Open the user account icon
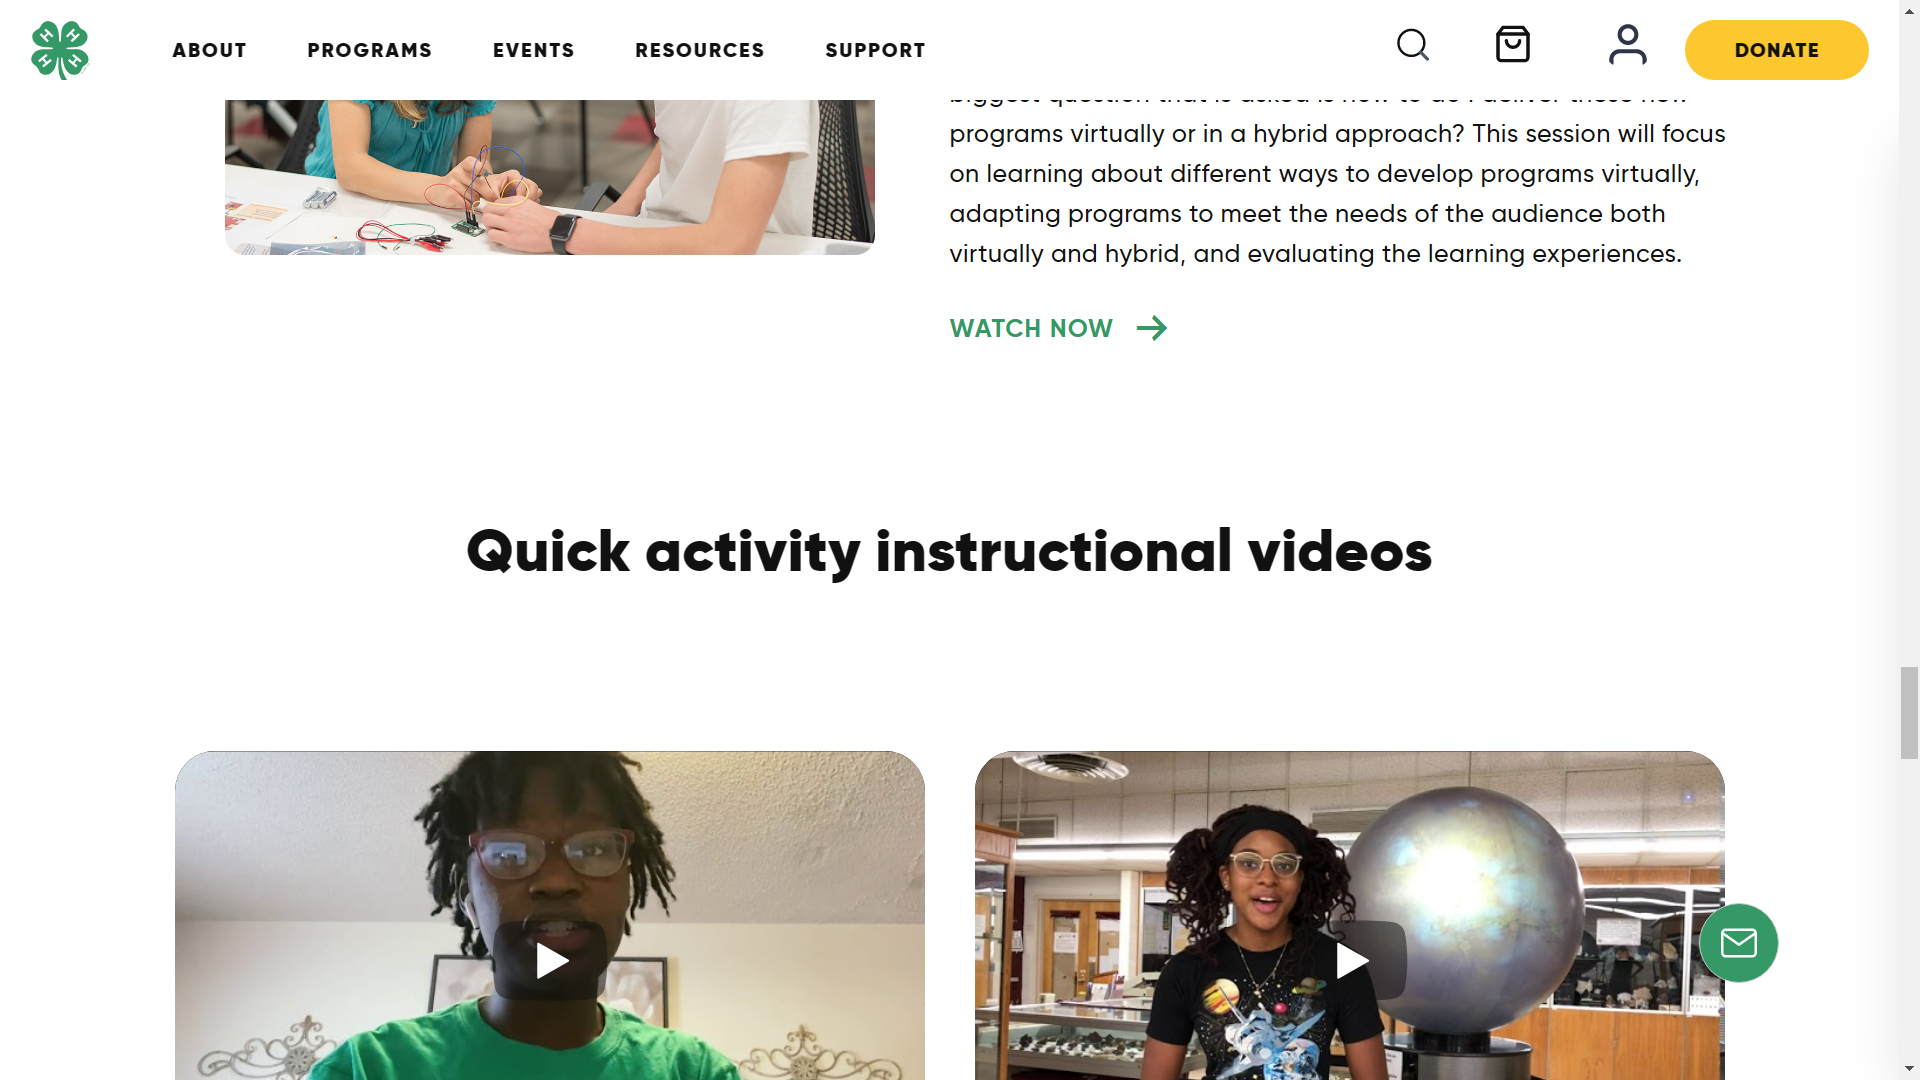The image size is (1920, 1080). [1628, 45]
